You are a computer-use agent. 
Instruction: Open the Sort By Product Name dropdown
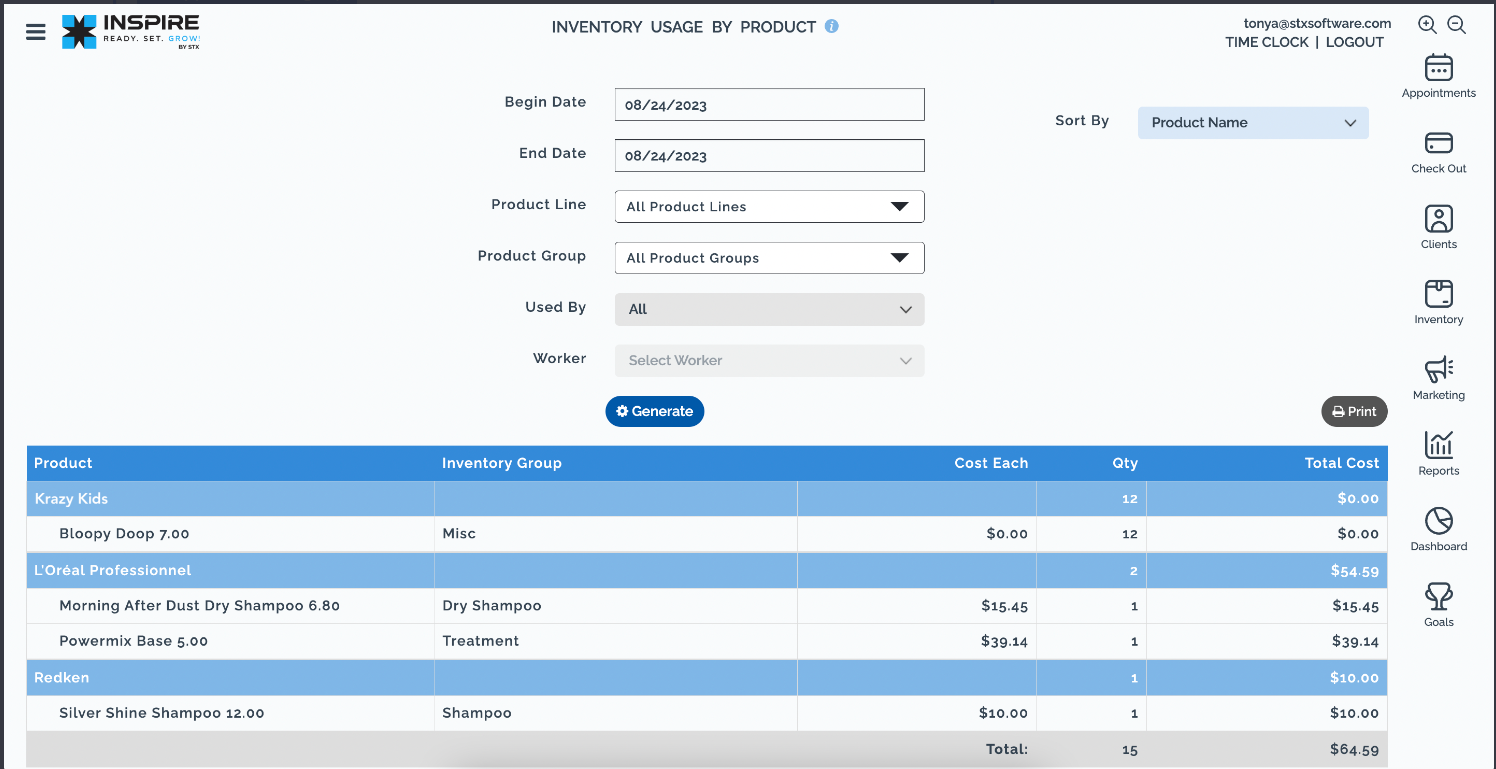point(1252,123)
